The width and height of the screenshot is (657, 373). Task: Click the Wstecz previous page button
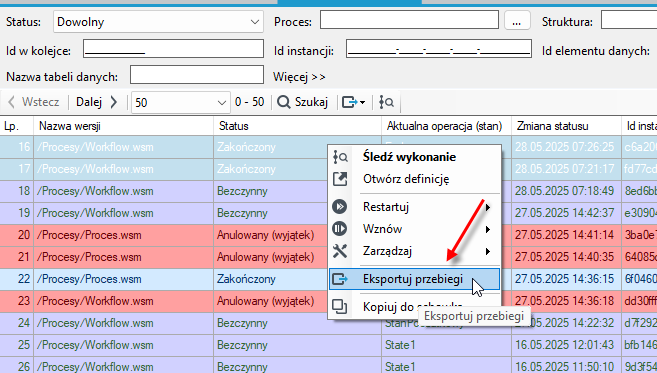(x=34, y=102)
